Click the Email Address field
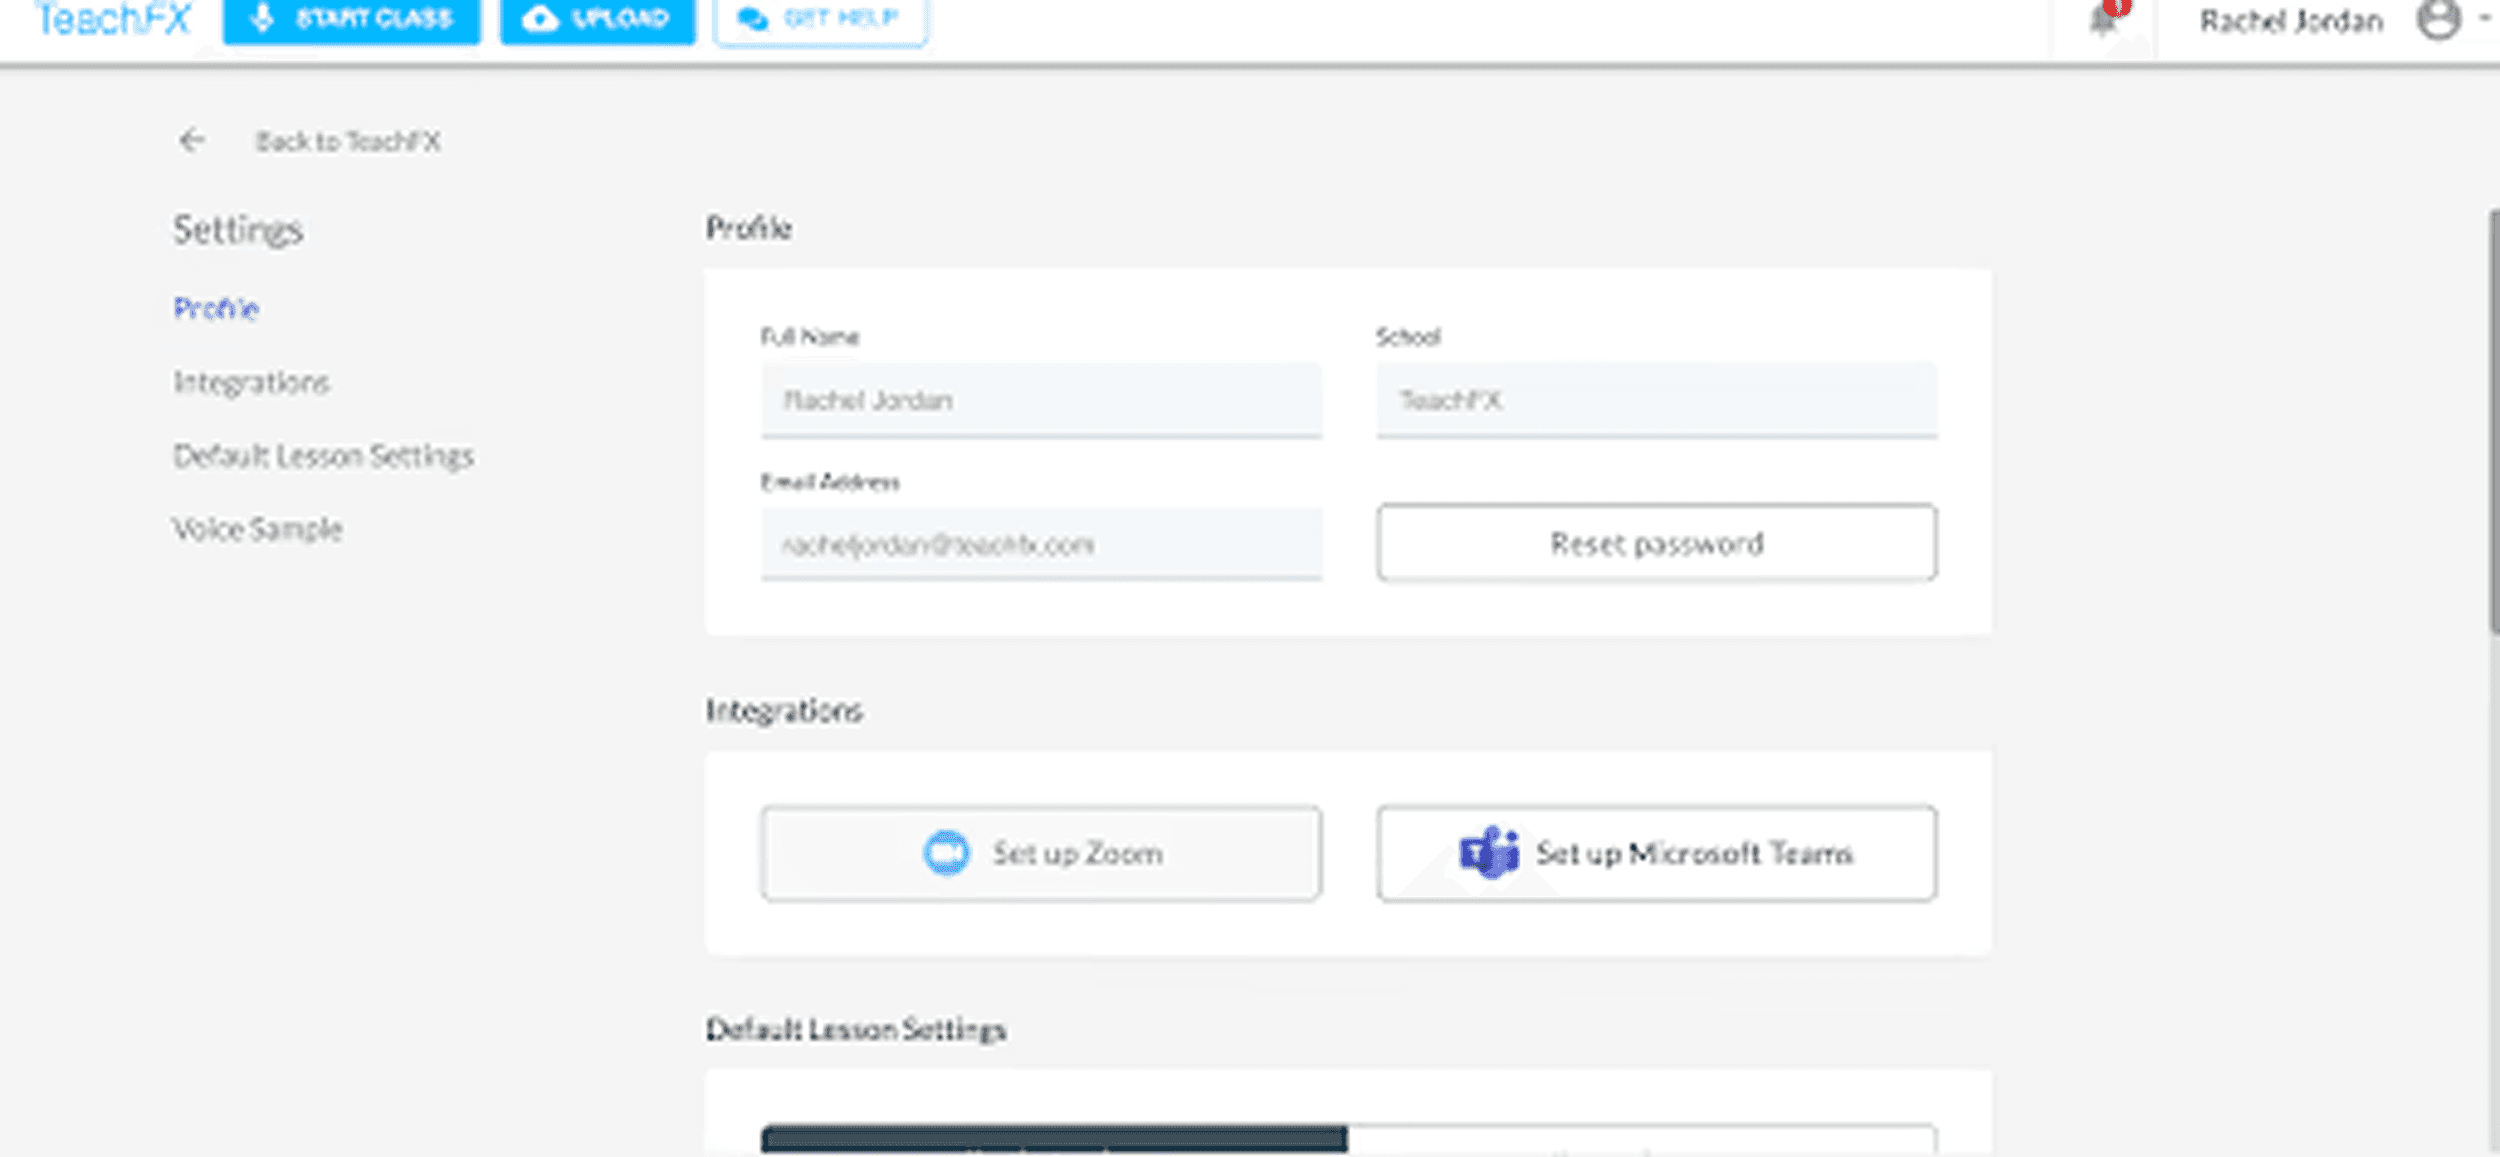Screen dimensions: 2500x1157 tap(1040, 545)
